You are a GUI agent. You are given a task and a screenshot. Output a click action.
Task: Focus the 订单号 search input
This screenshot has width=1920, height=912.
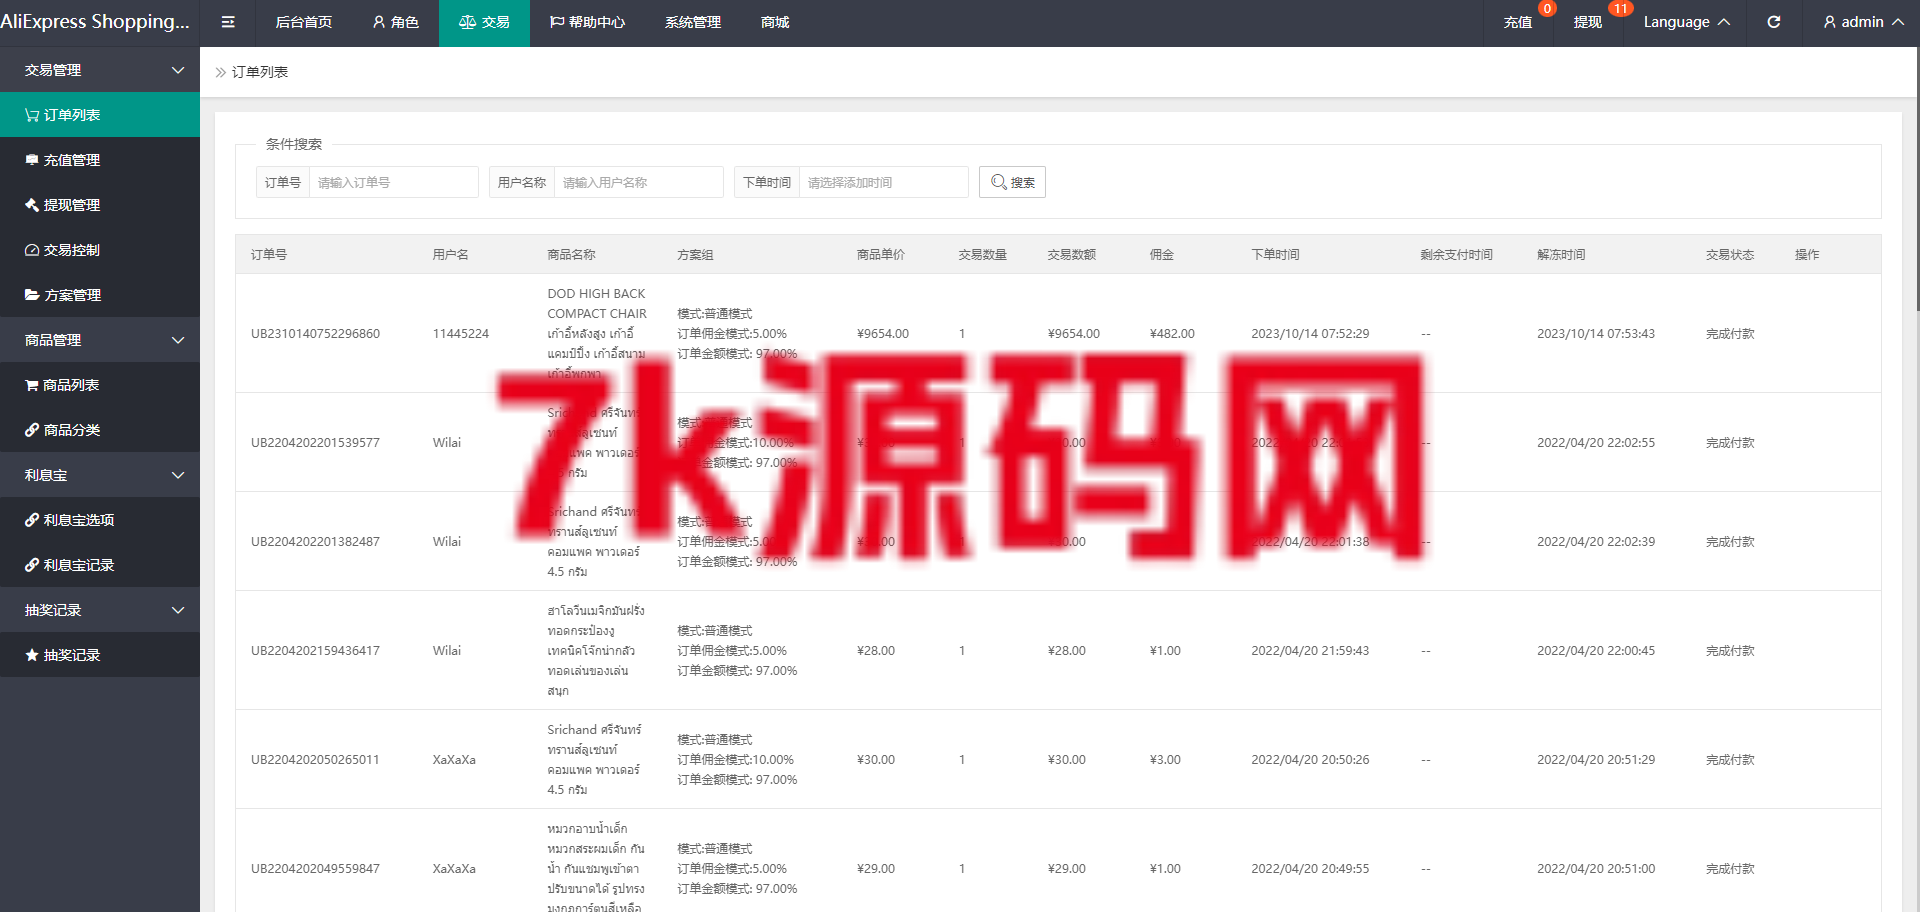pos(394,182)
